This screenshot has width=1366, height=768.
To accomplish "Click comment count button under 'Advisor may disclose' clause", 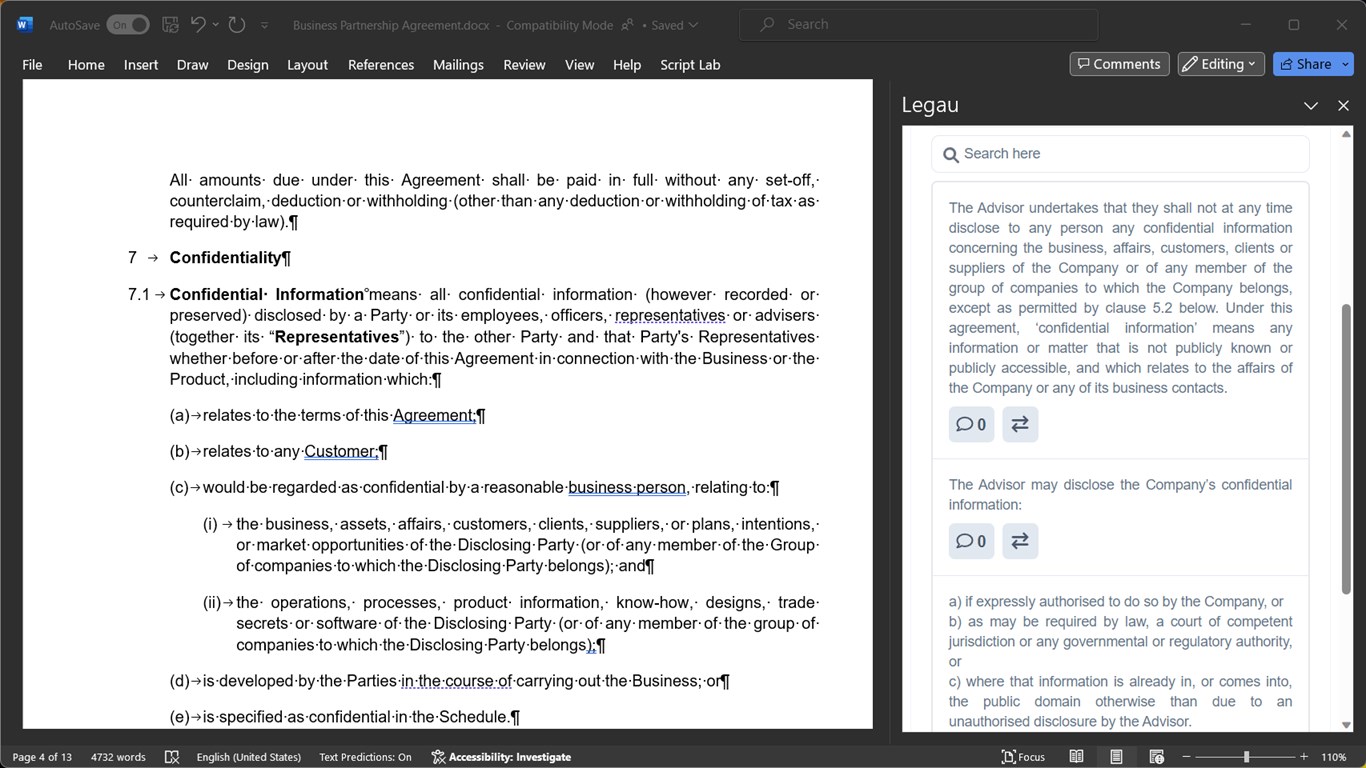I will pos(971,541).
